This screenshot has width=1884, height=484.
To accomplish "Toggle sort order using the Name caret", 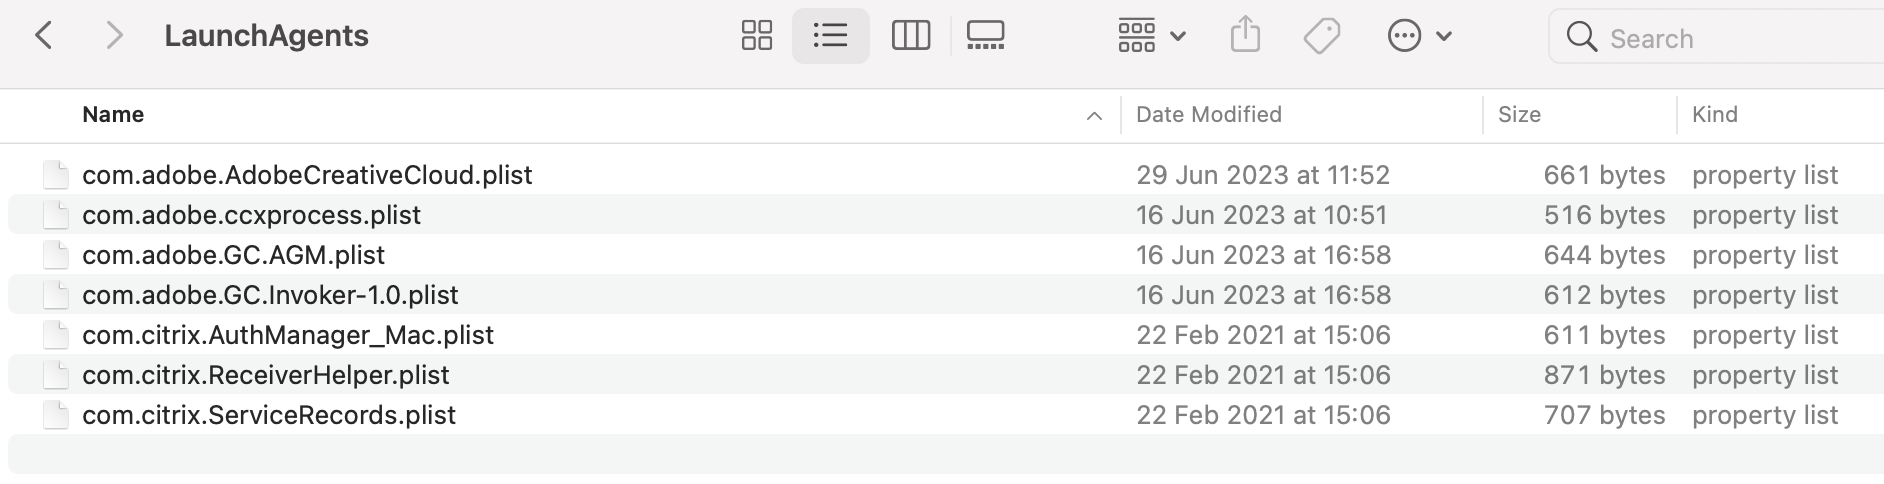I will pos(1094,116).
